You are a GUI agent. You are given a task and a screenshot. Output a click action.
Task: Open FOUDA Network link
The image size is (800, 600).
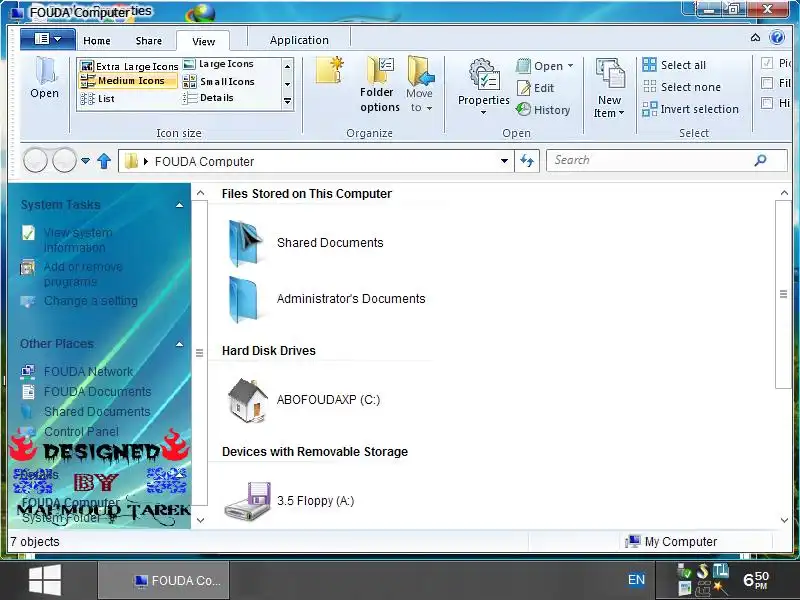click(x=88, y=371)
